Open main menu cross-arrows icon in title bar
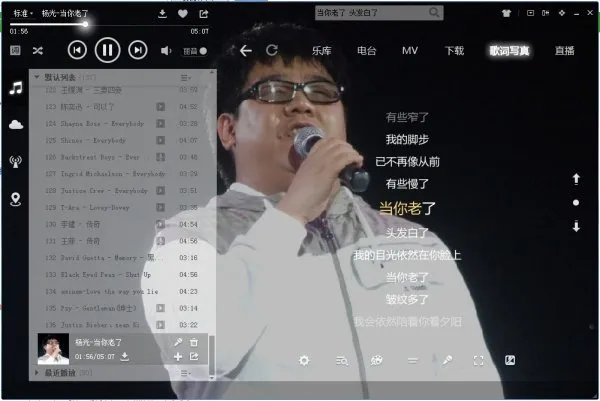Screen dimensions: 600x401 point(561,13)
